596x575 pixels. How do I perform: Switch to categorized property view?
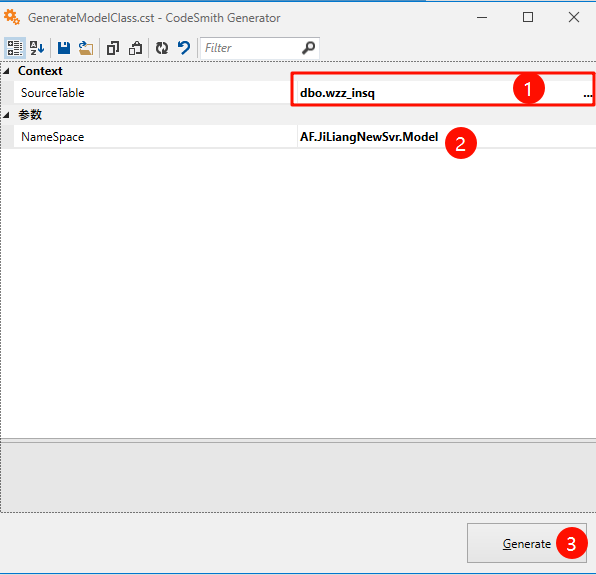[15, 48]
